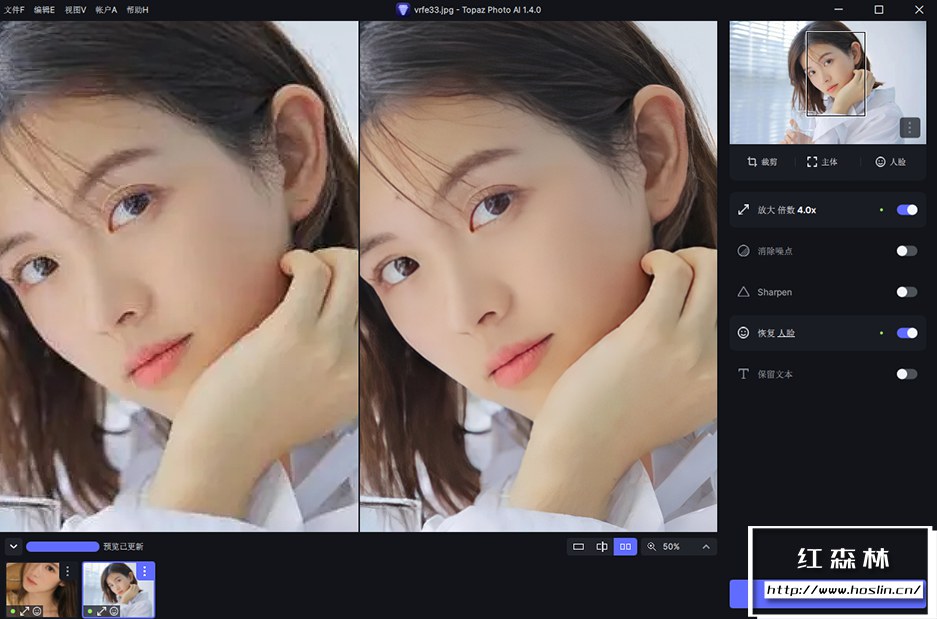Open three-dot menu on navigator preview
The image size is (937, 619).
click(x=910, y=127)
